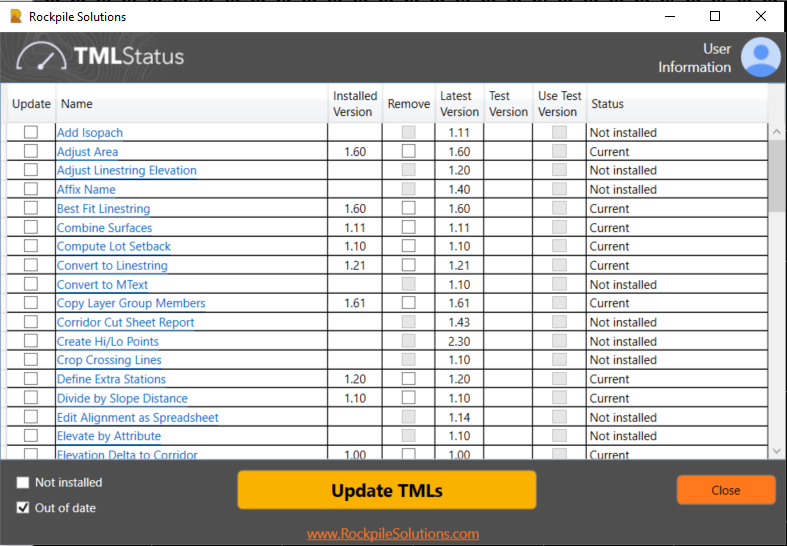Viewport: 787px width, 546px height.
Task: Select the Latest Version 2.30 cell of Create Hi/Lo Points
Action: [459, 341]
